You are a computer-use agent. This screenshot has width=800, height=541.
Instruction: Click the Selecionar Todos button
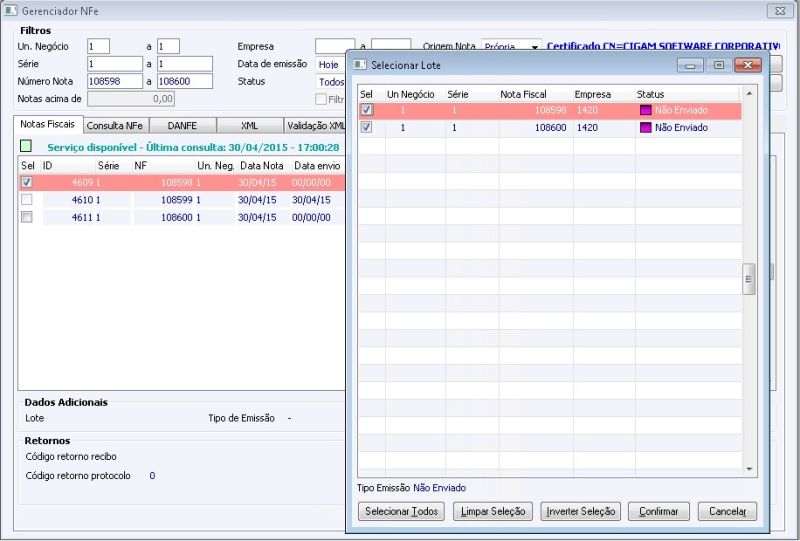tap(402, 511)
